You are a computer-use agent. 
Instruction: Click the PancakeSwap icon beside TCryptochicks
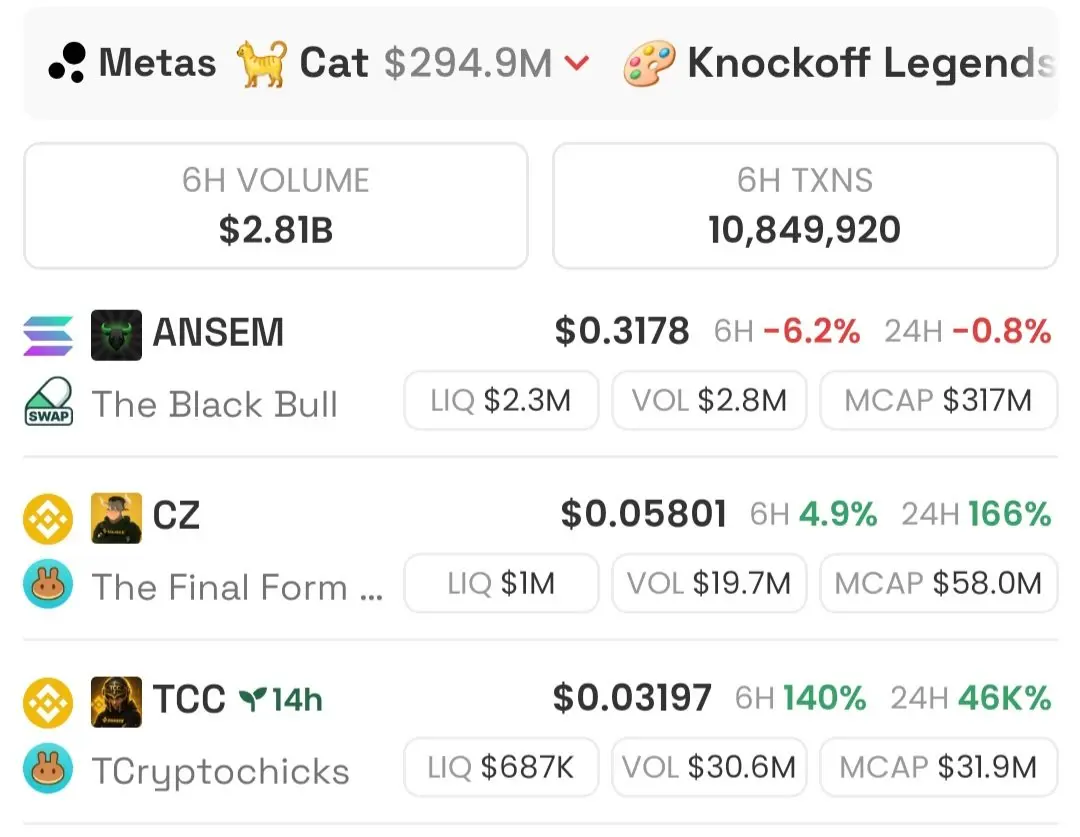[x=48, y=768]
